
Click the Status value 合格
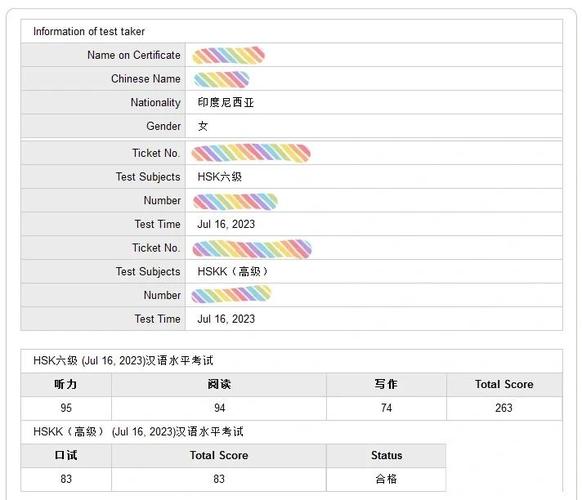[386, 479]
